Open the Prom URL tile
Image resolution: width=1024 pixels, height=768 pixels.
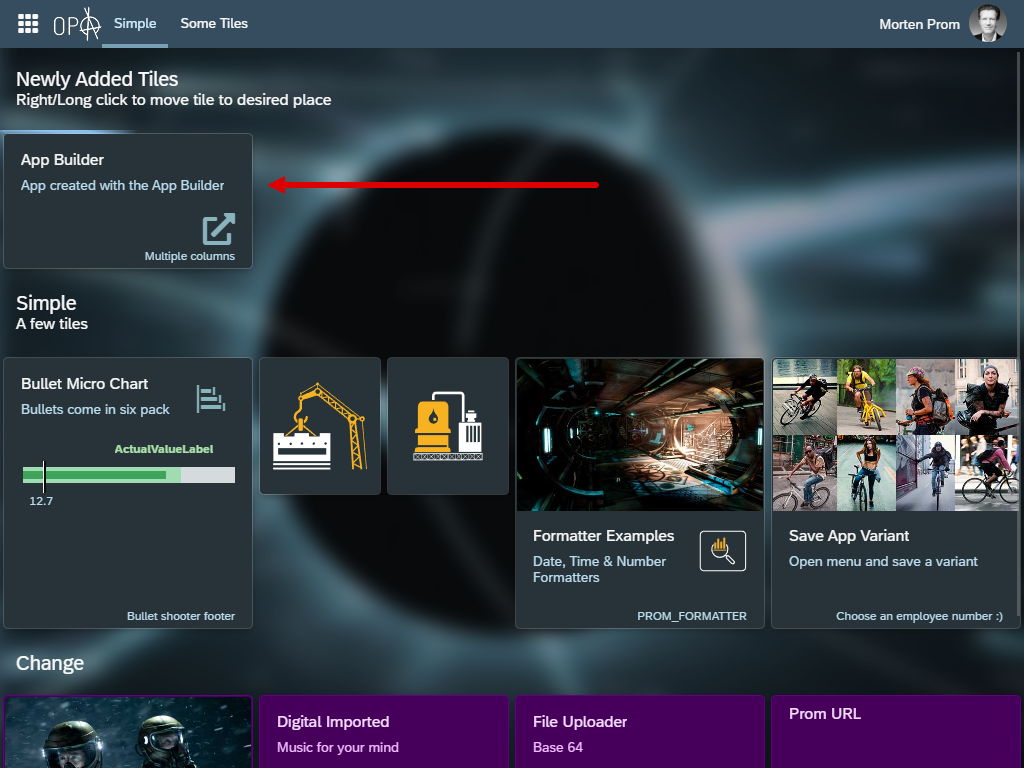[824, 714]
